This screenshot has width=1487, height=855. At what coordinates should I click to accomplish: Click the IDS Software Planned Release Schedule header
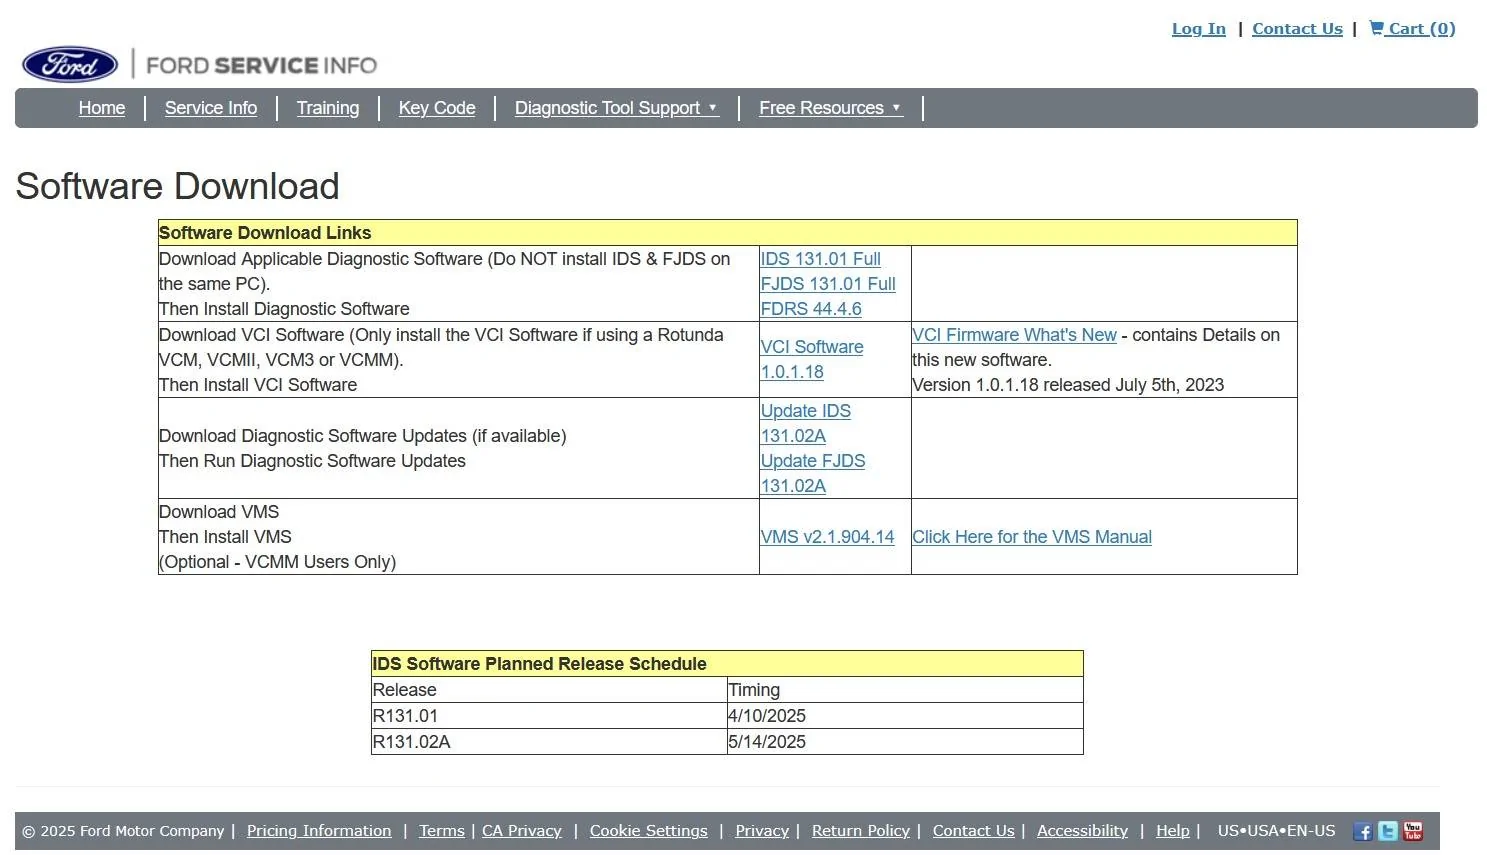[x=727, y=664]
